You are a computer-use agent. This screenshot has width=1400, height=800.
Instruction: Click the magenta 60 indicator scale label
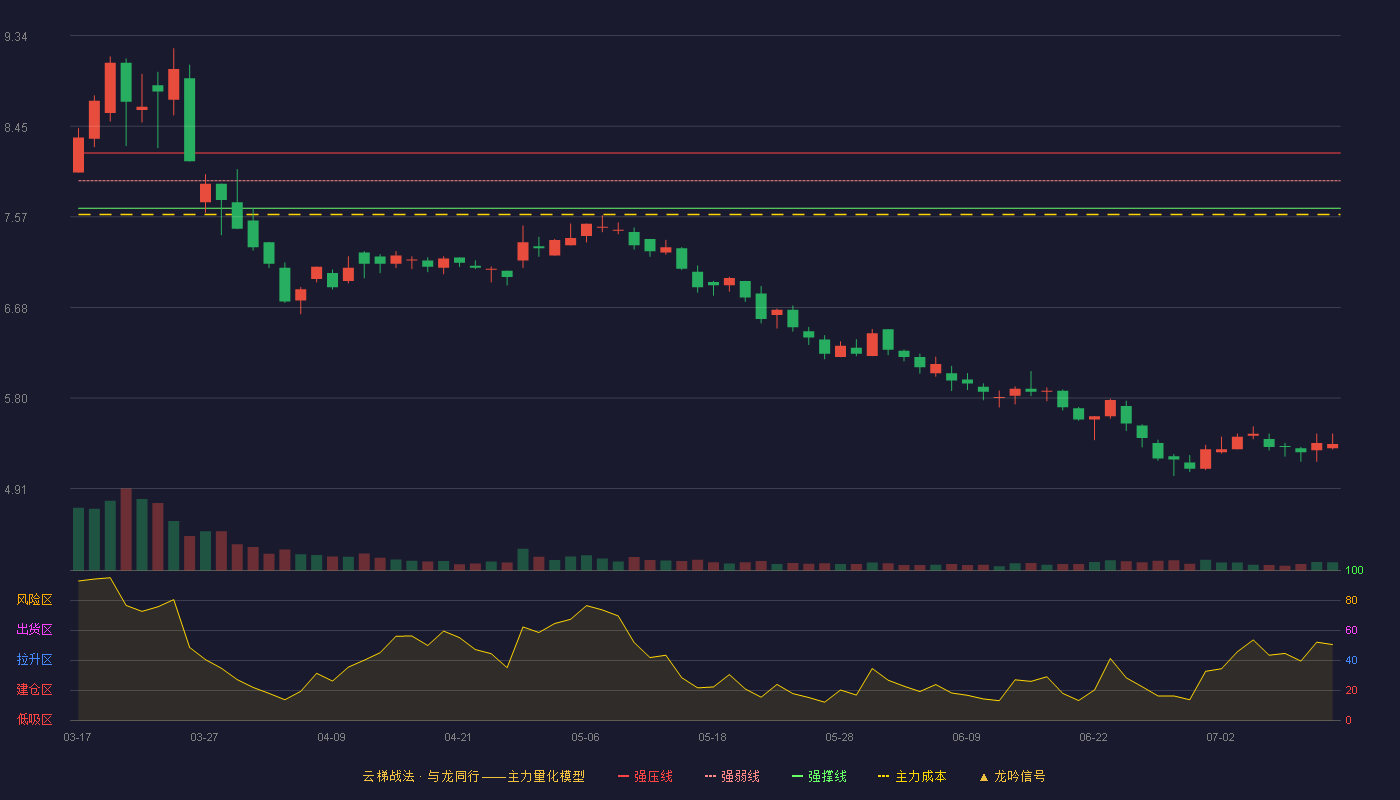(x=1350, y=630)
